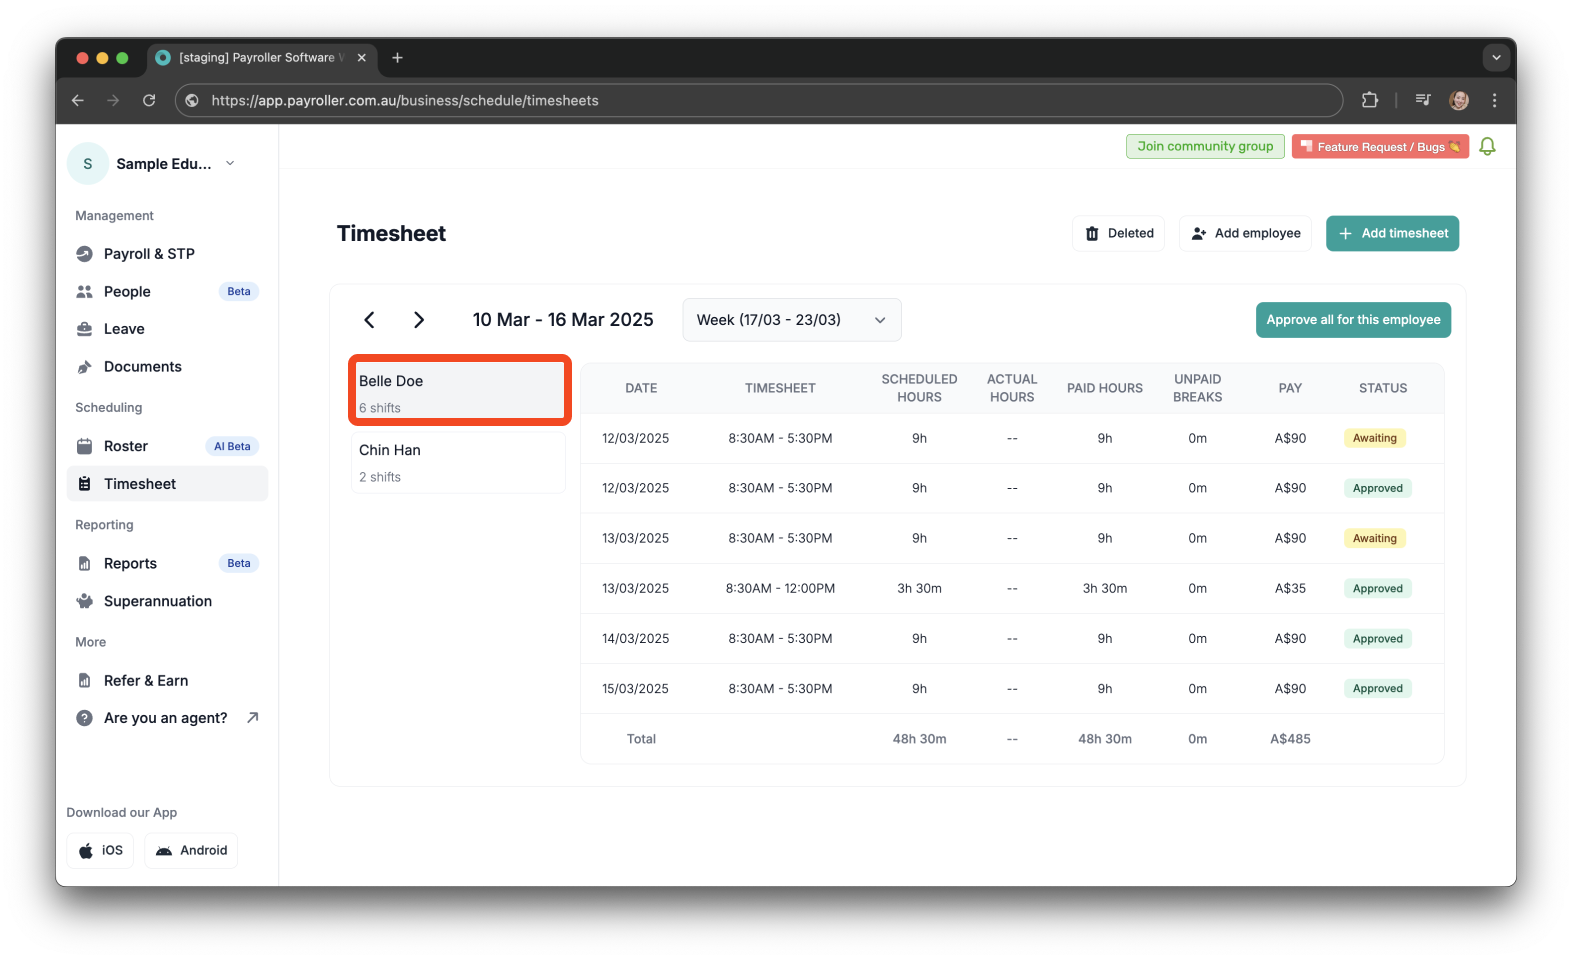1573x960 pixels.
Task: Click the PAID HOURS column header
Action: click(1105, 388)
